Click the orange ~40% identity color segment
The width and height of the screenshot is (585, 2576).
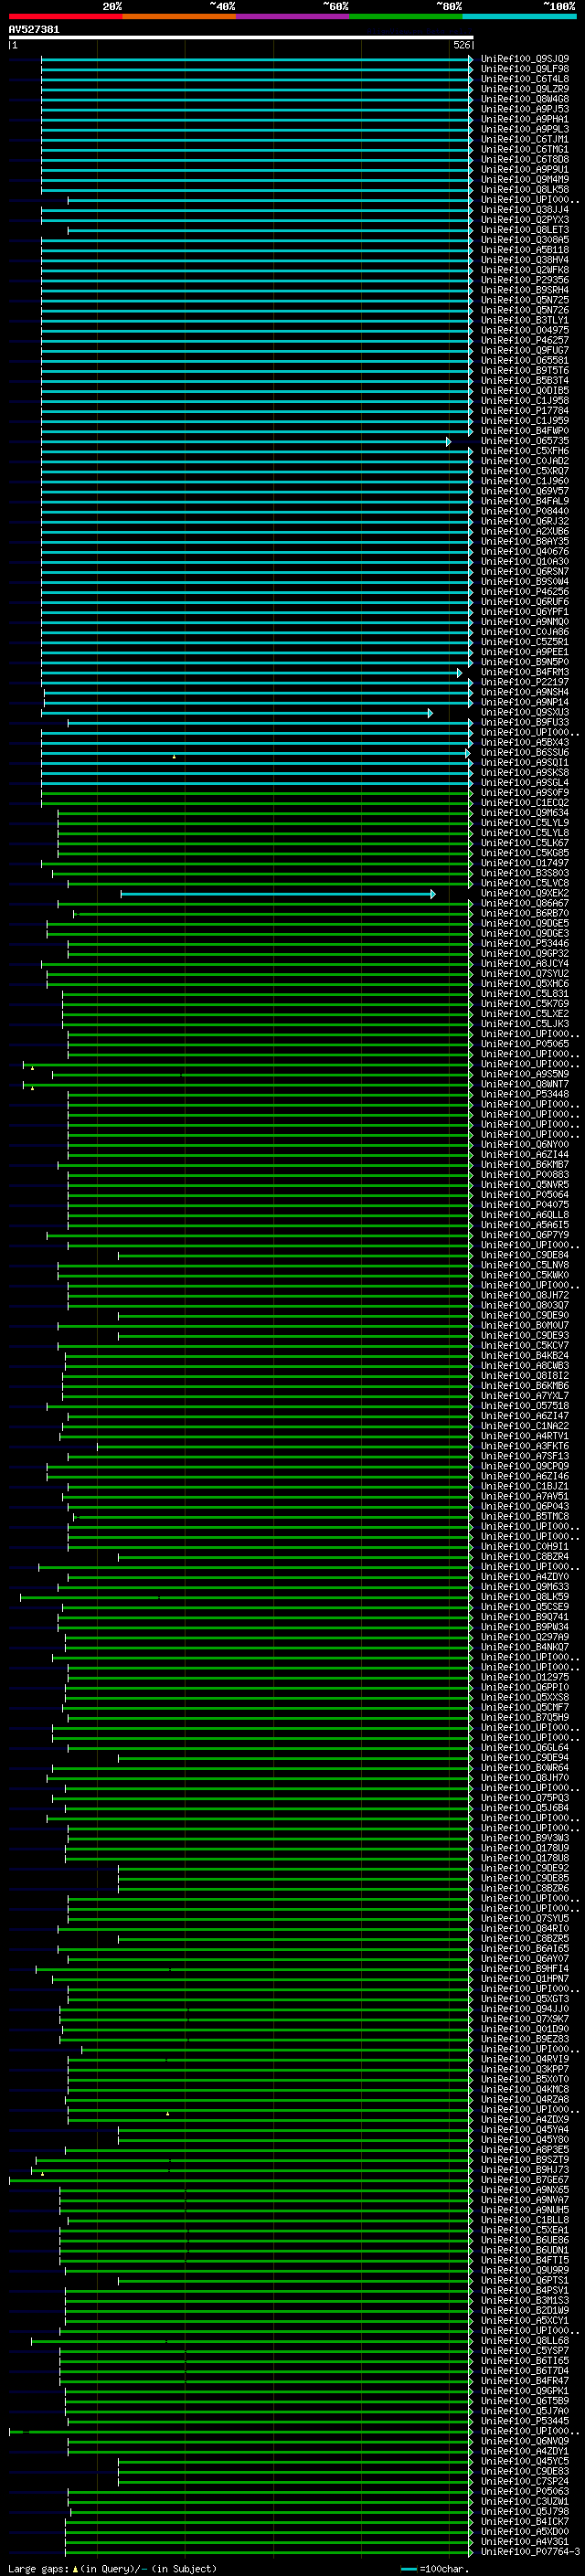(x=179, y=16)
